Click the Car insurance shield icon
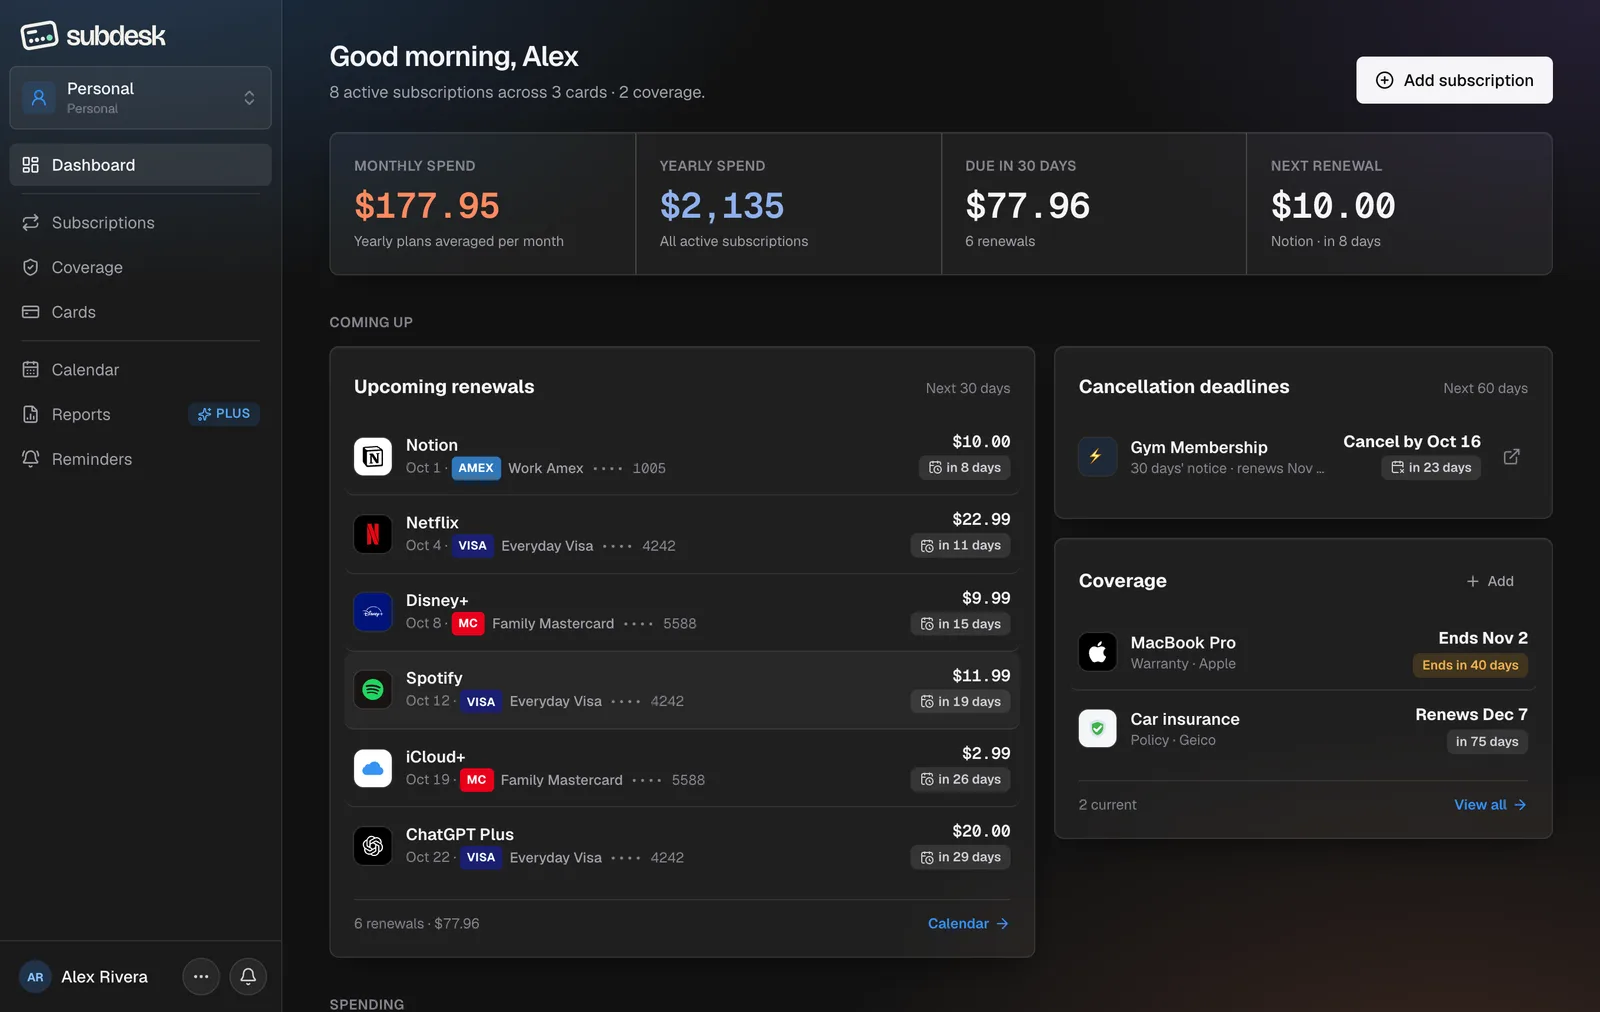 1097,729
